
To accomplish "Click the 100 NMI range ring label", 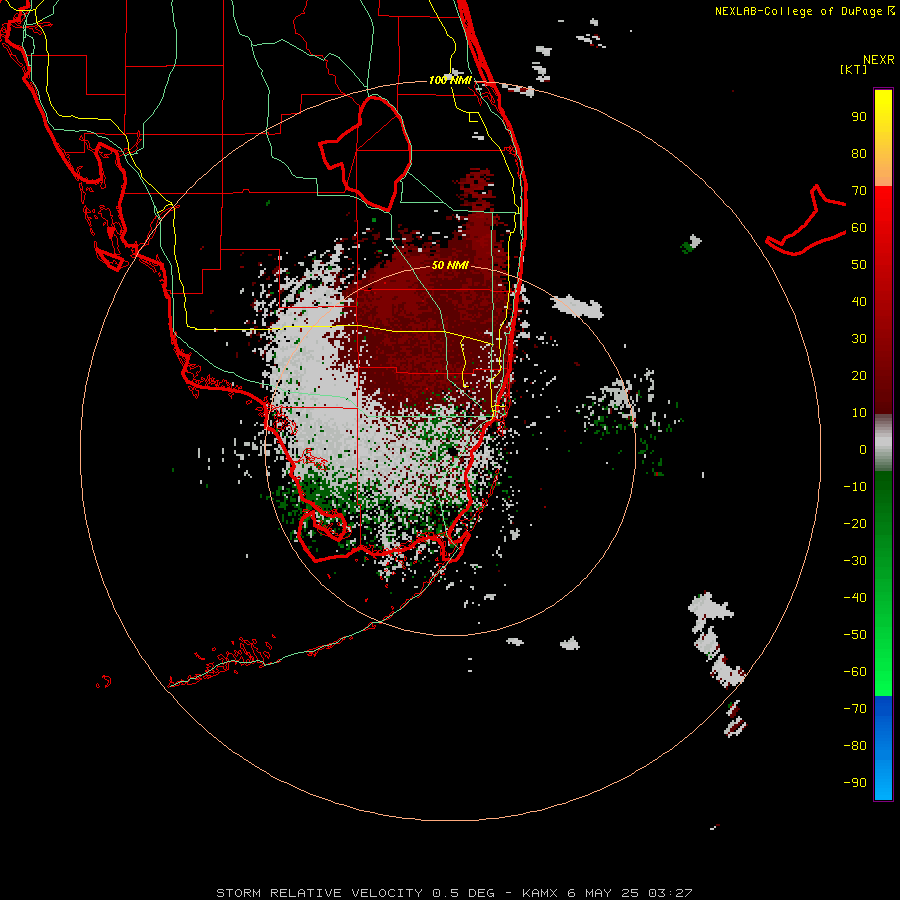I will (x=450, y=80).
